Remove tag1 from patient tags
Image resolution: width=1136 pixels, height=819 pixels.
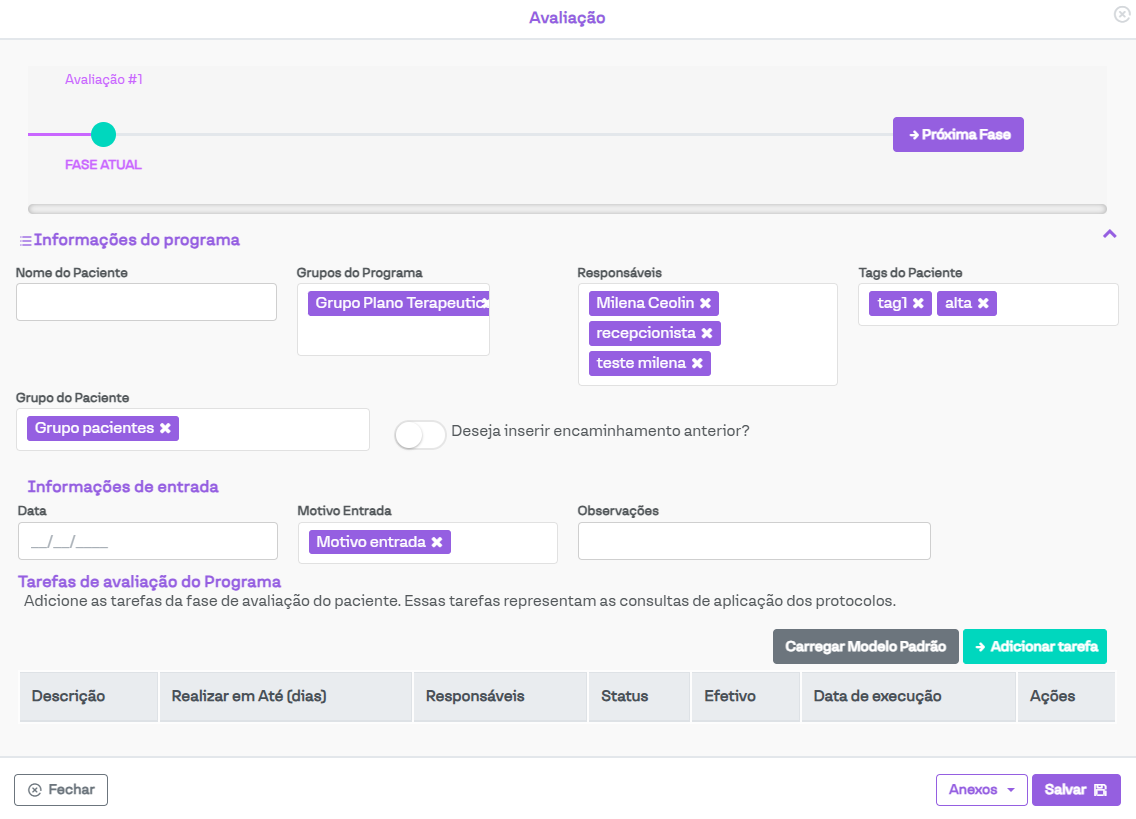coord(918,303)
